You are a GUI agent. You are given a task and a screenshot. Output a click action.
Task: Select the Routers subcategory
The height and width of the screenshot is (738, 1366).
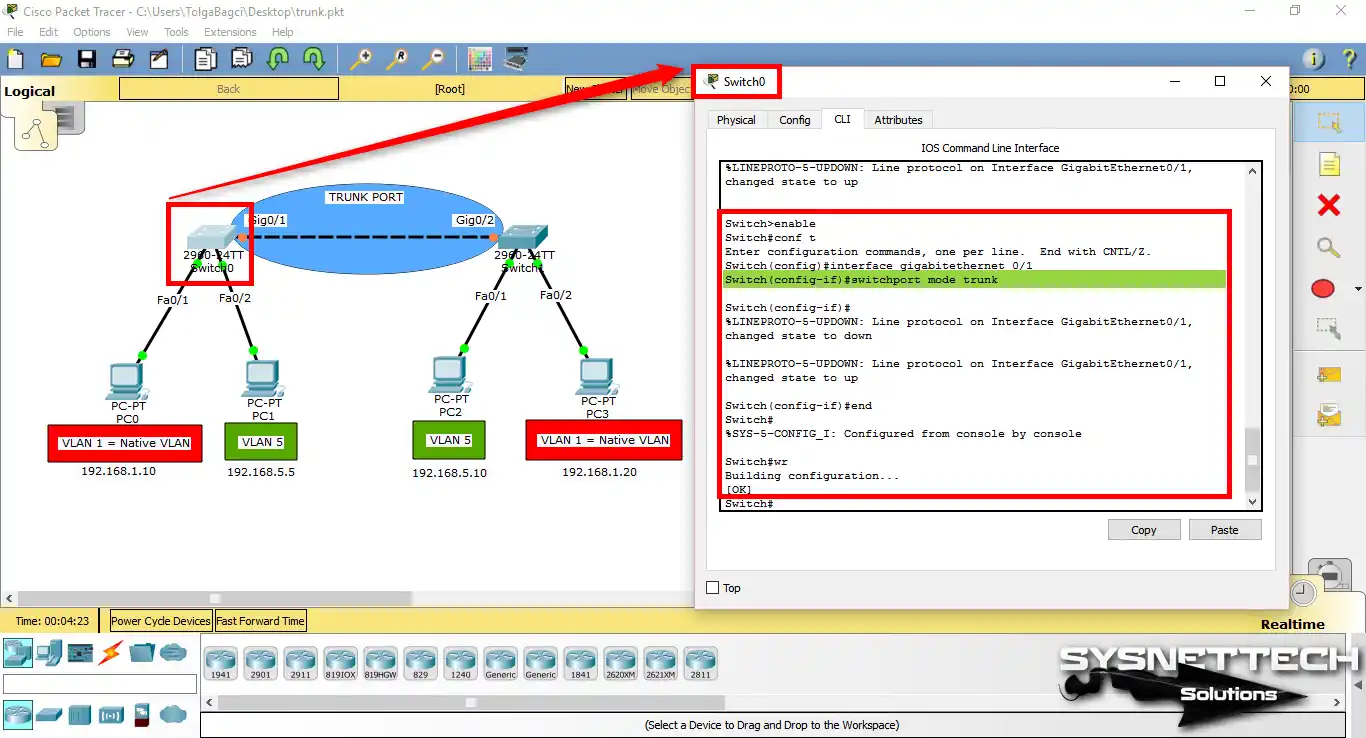tap(17, 714)
